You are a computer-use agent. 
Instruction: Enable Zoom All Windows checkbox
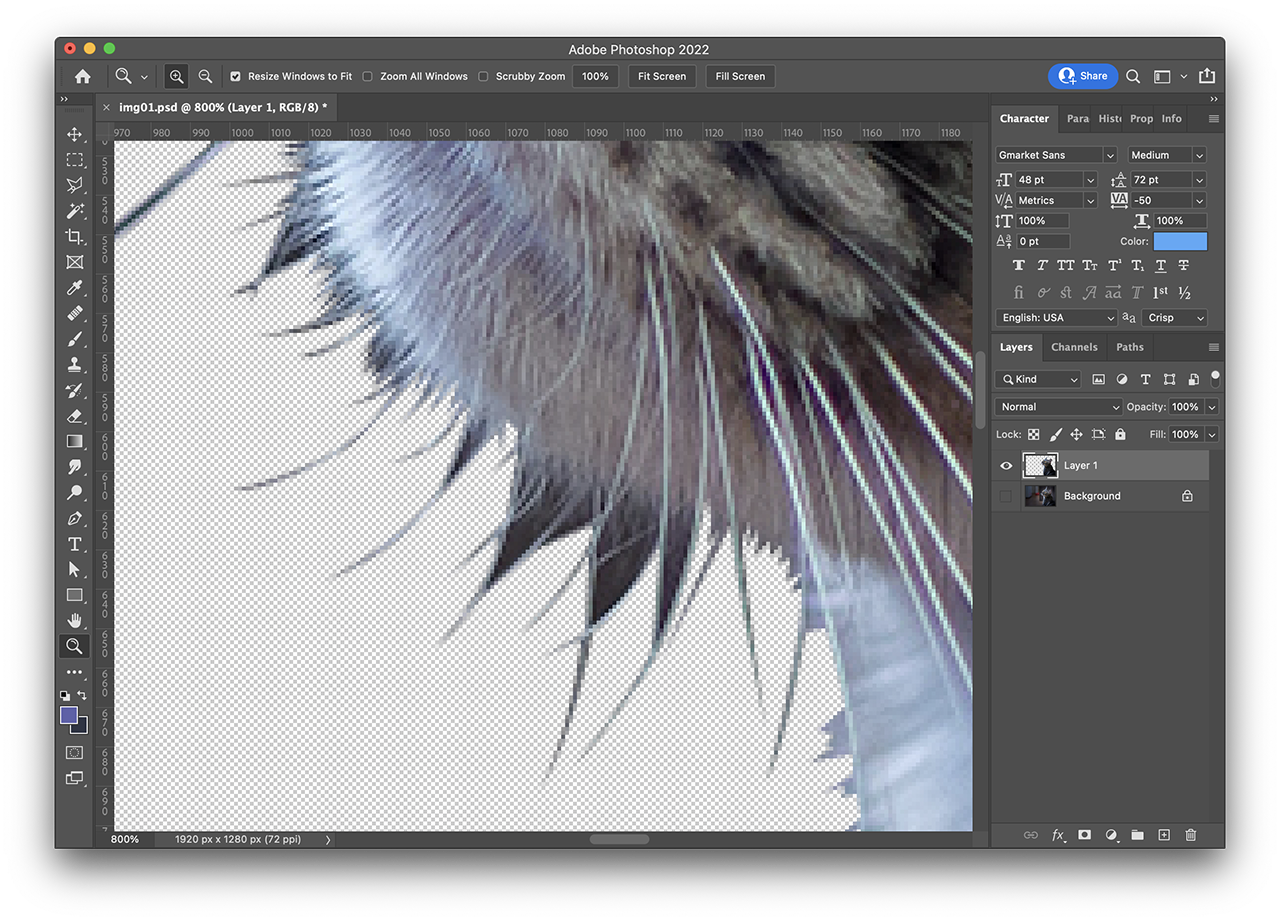[367, 76]
